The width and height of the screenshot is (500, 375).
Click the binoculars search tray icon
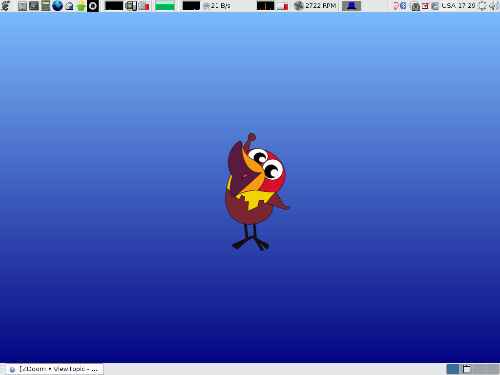415,6
